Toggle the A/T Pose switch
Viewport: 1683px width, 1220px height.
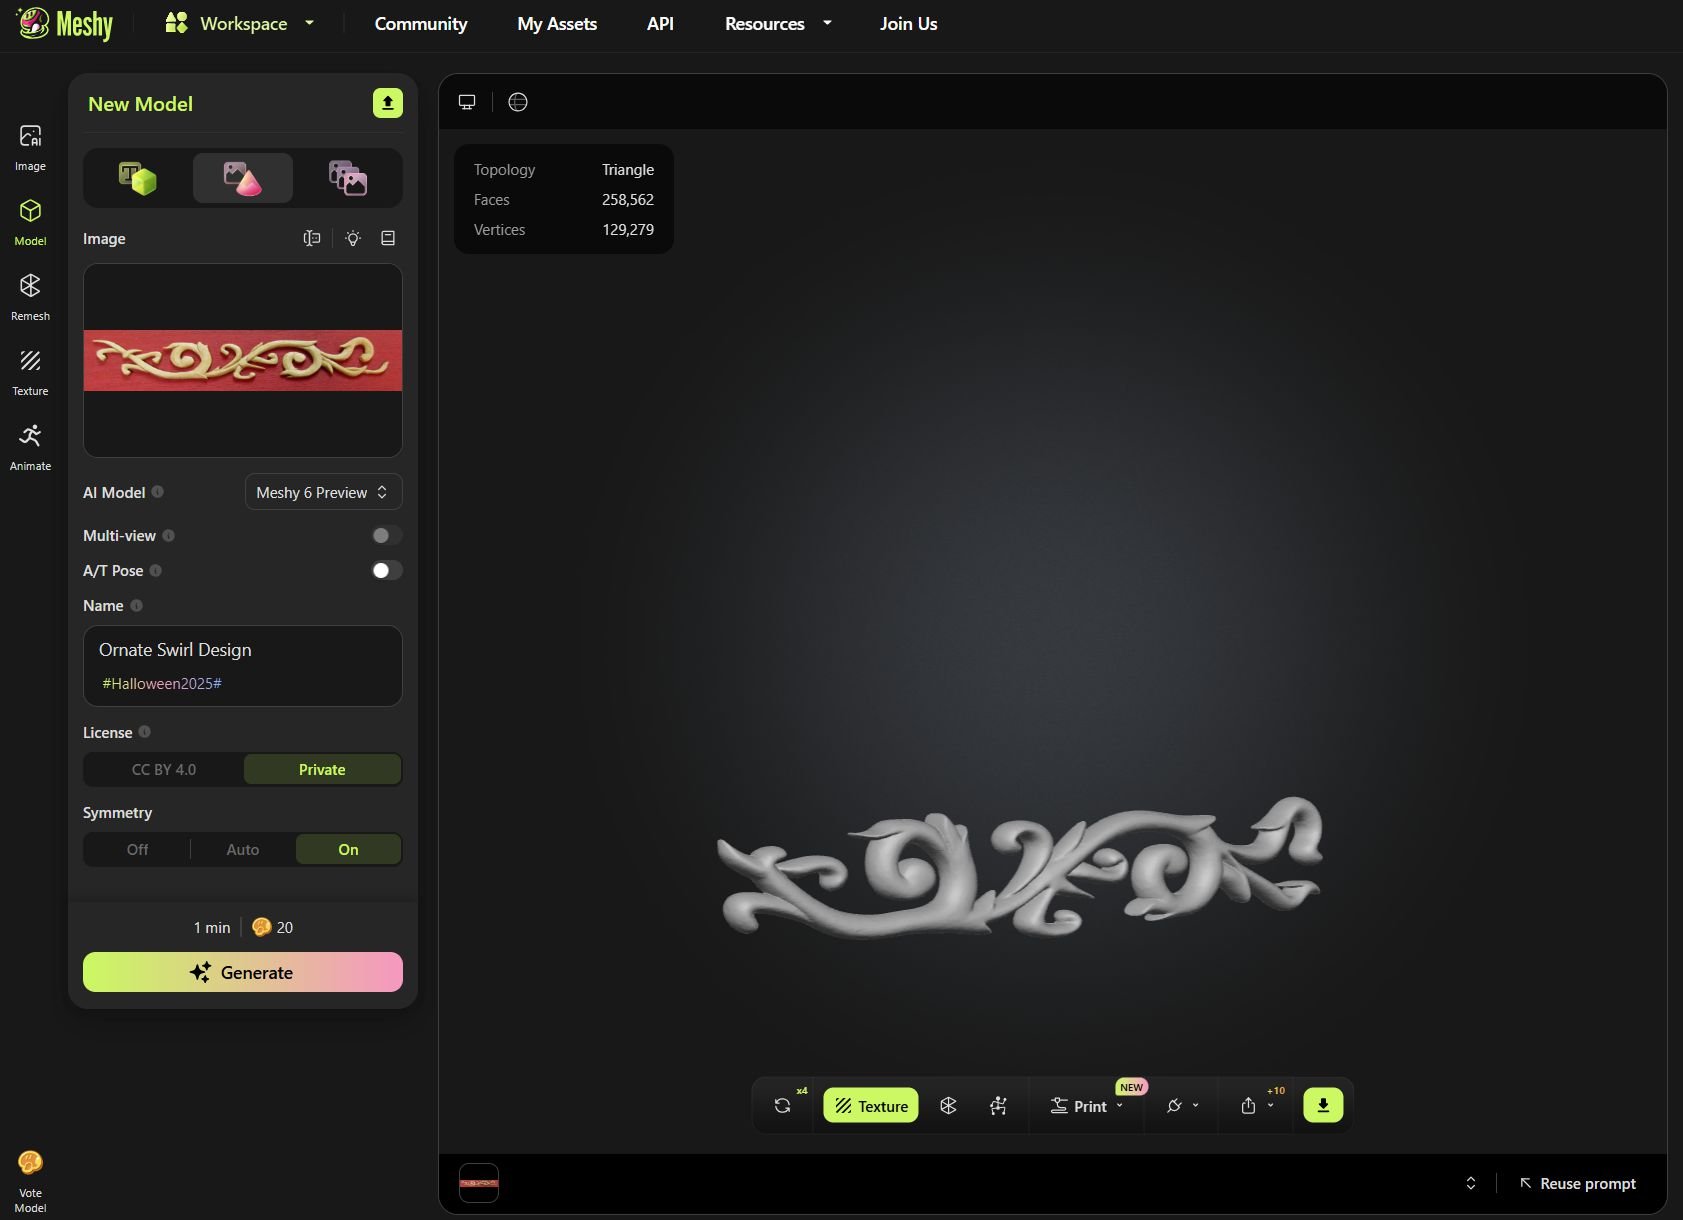(386, 571)
